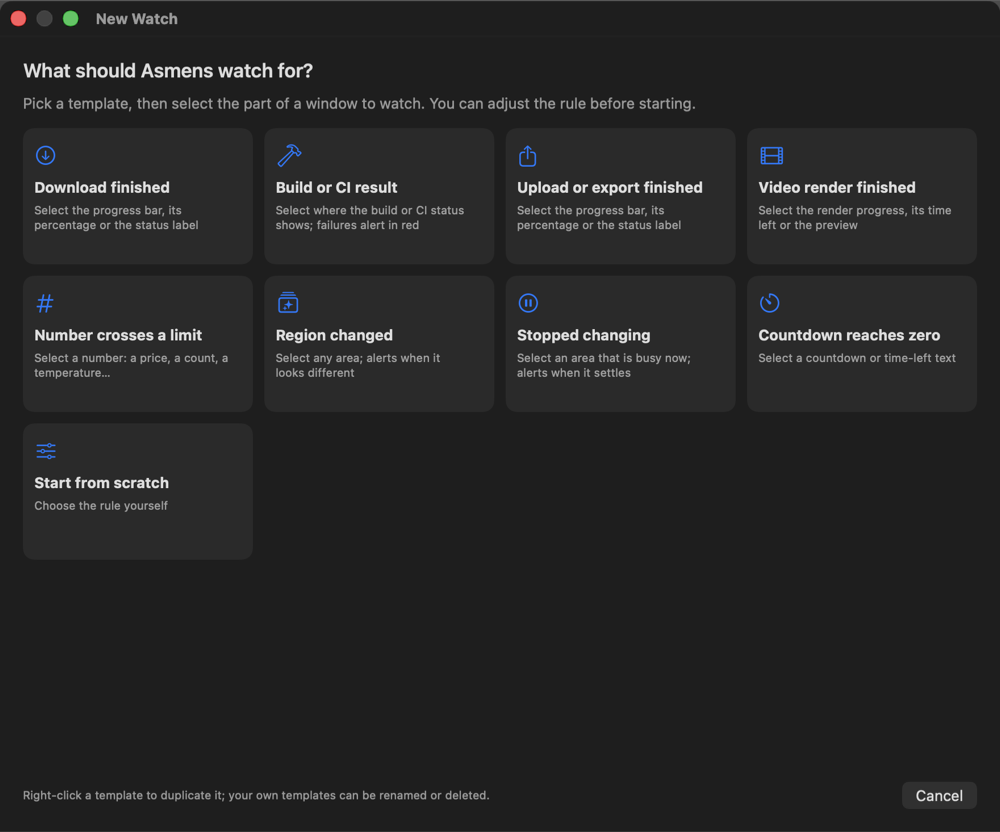Image resolution: width=1000 pixels, height=832 pixels.
Task: Open the Start from scratch title
Action: pyautogui.click(x=101, y=483)
